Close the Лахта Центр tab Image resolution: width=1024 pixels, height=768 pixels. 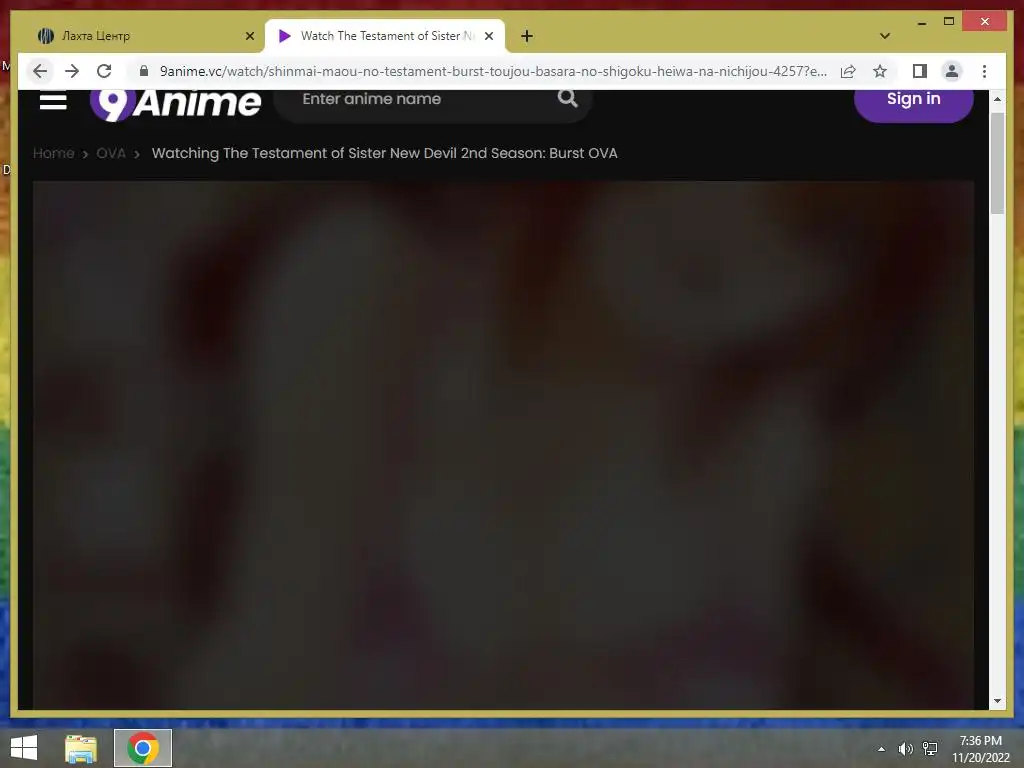(249, 36)
